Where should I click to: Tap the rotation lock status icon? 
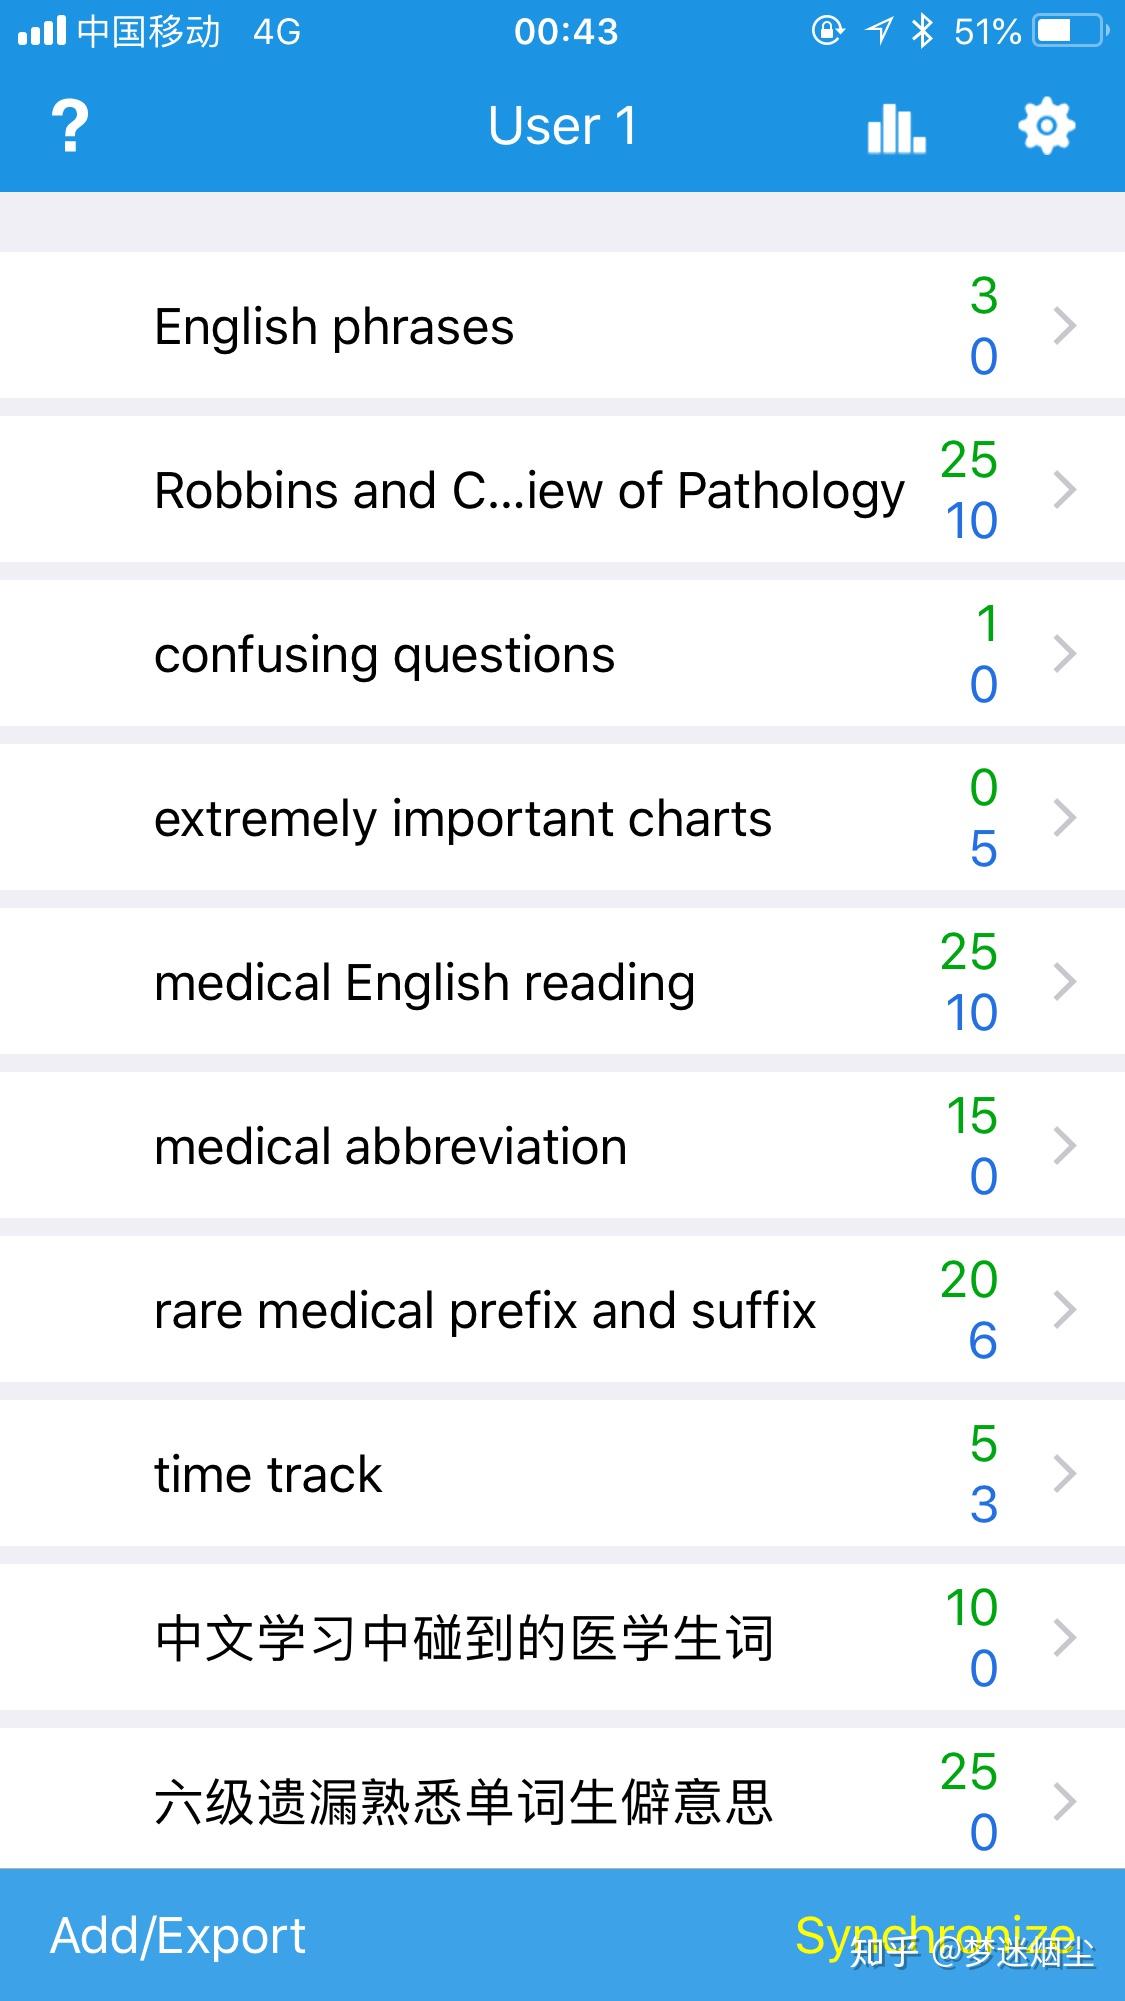tap(828, 32)
